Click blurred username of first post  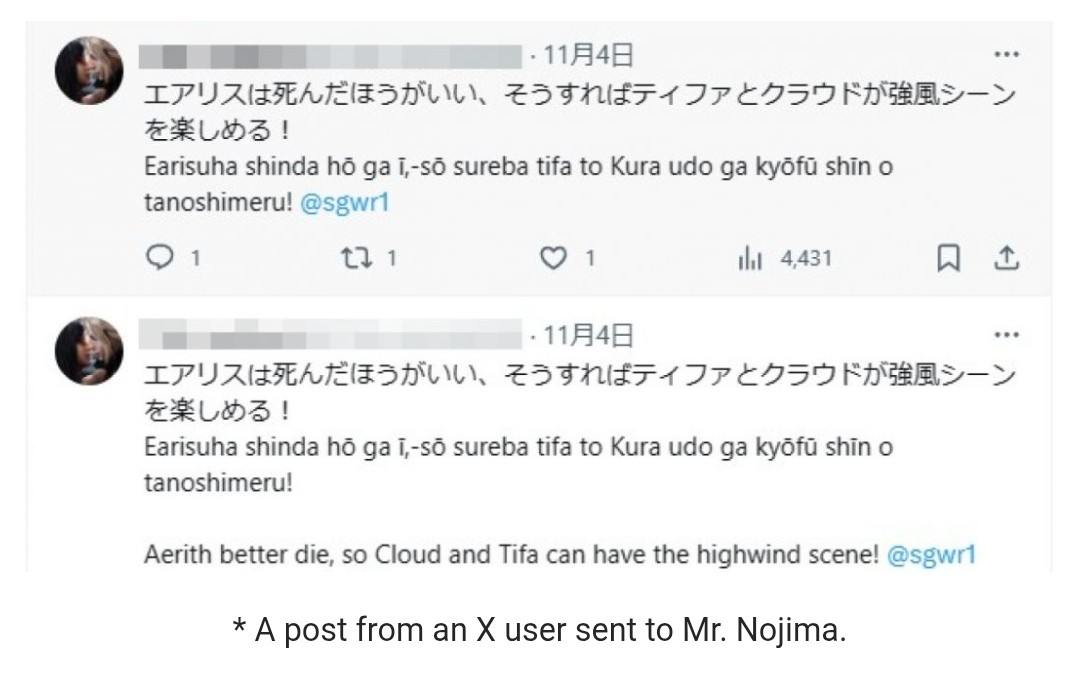coord(330,56)
